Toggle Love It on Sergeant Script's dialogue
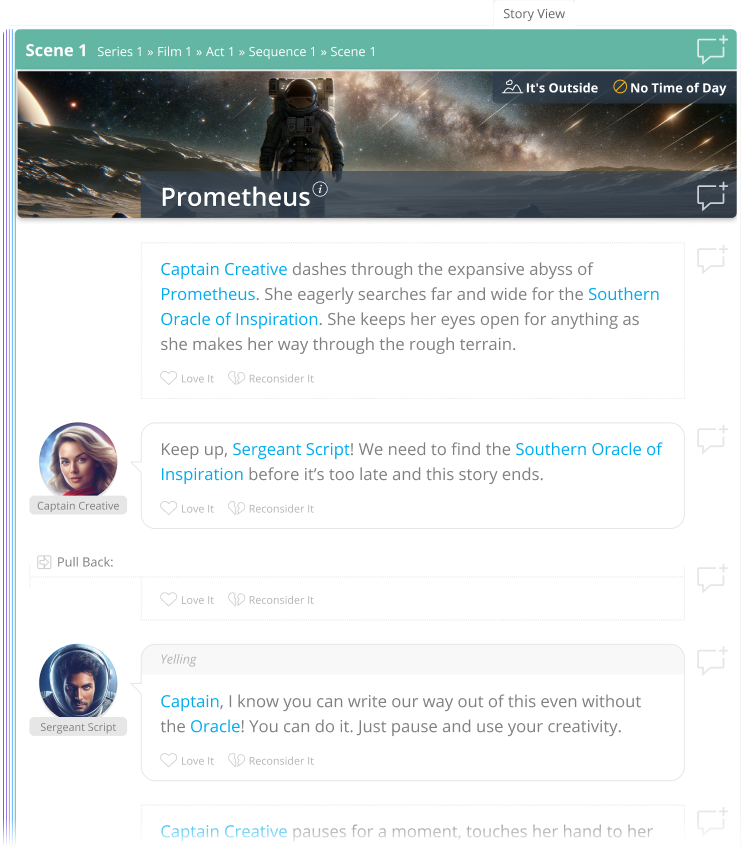The height and width of the screenshot is (848, 741). pos(188,761)
